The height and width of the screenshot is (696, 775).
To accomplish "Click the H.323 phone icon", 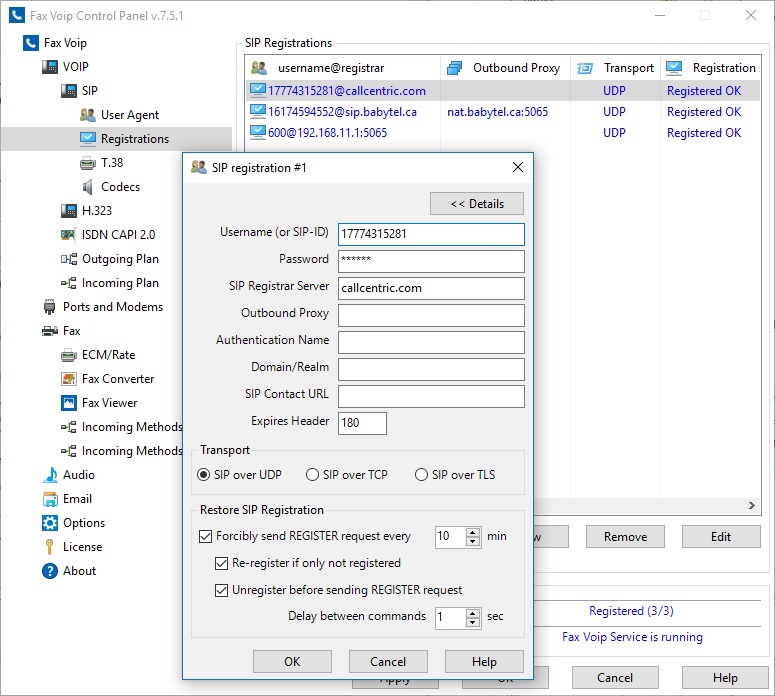I will [x=69, y=211].
